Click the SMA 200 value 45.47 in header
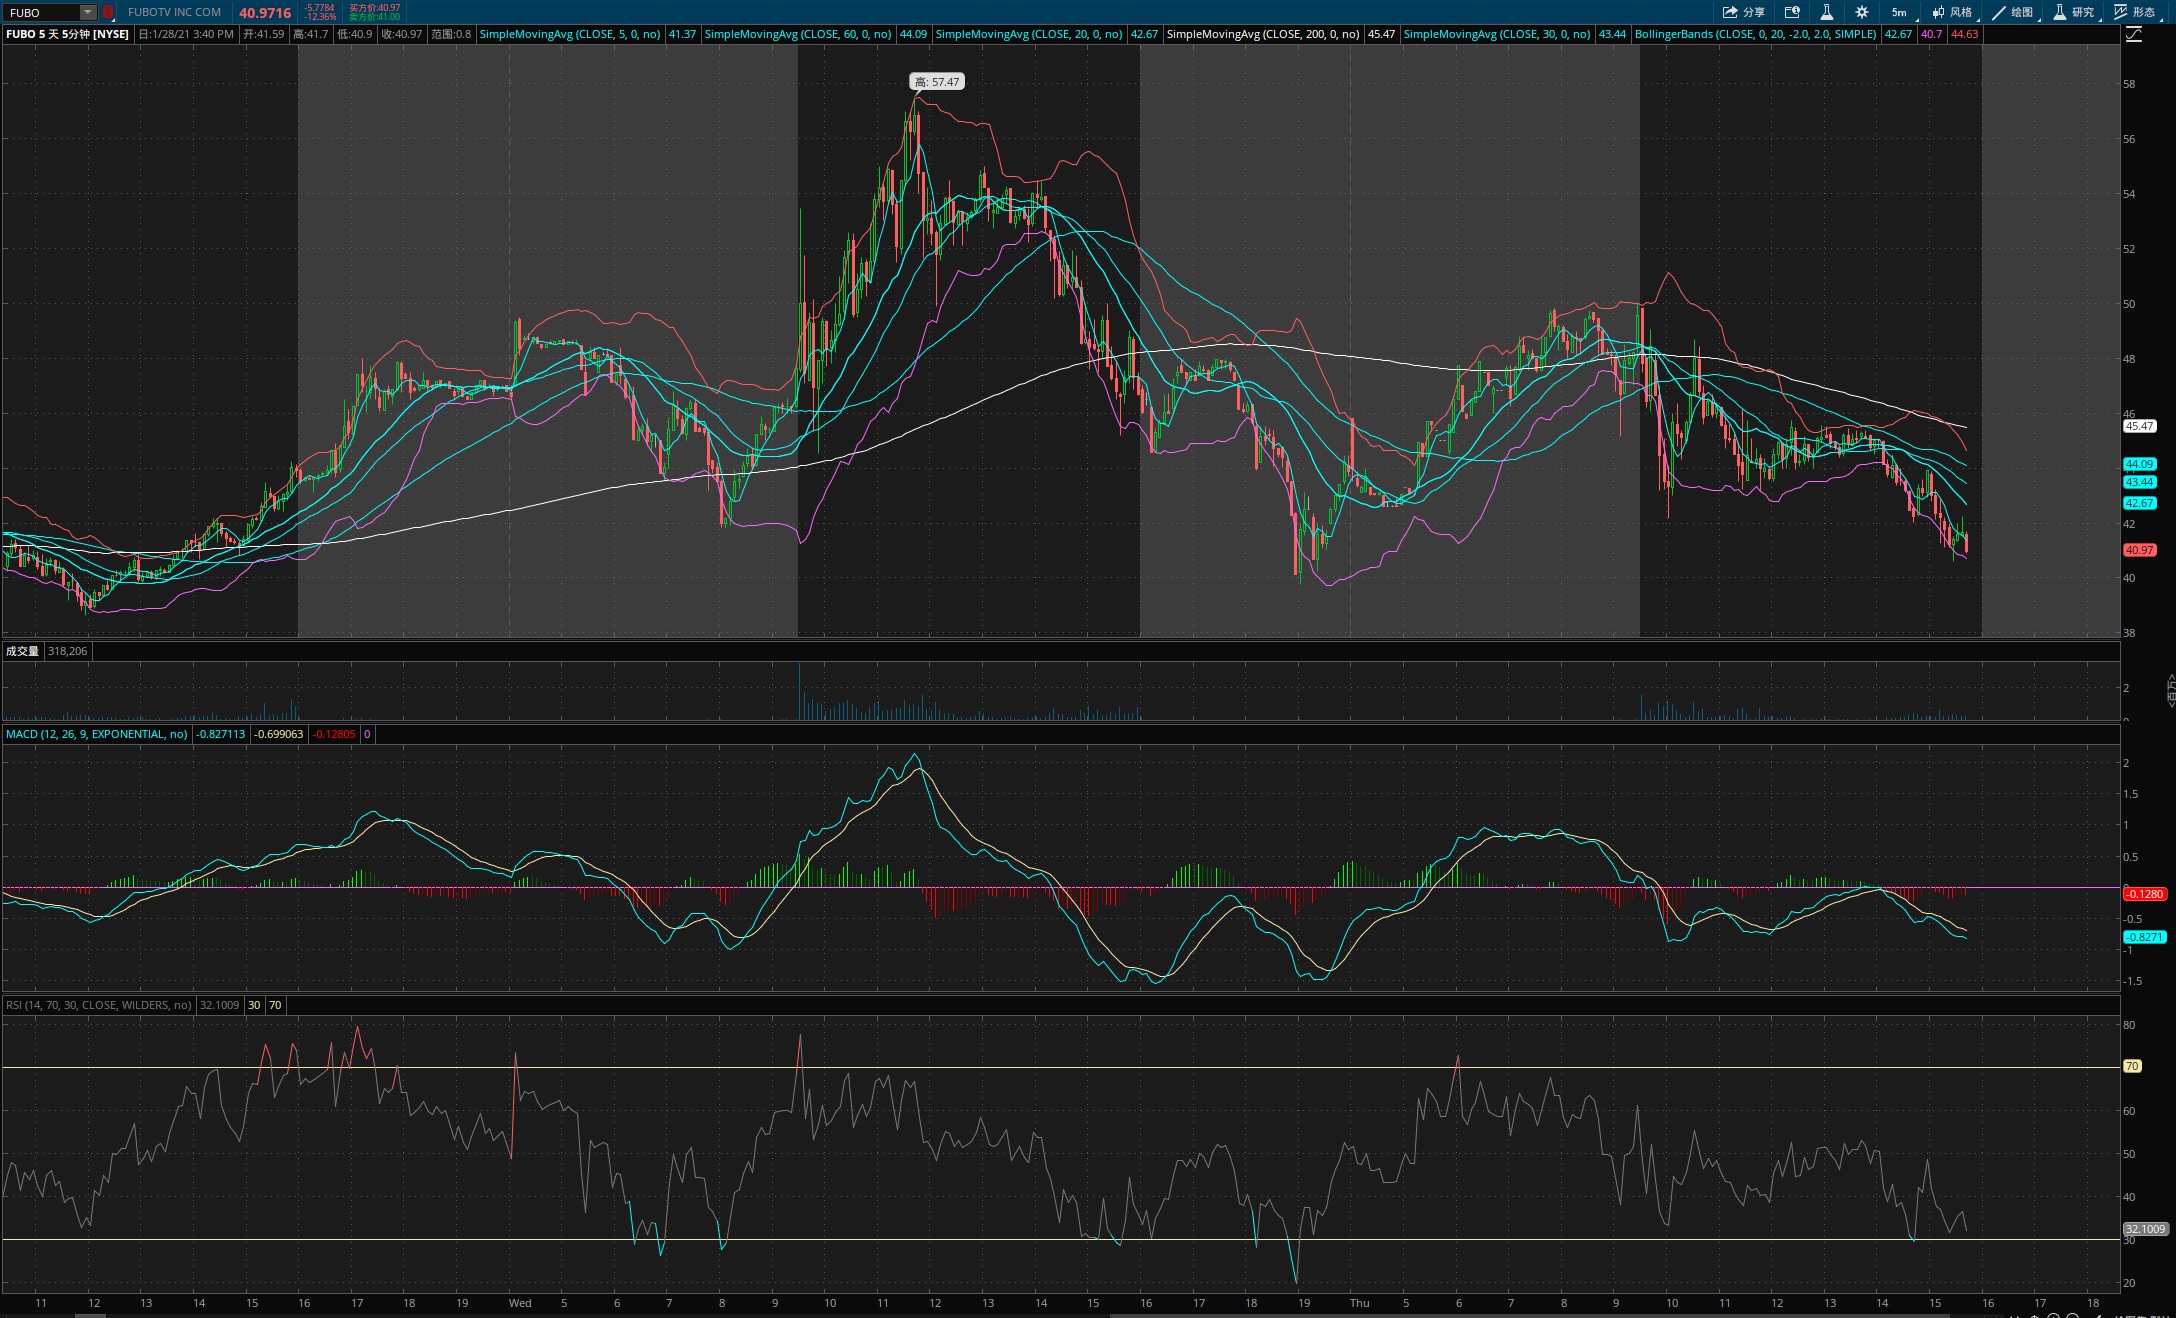 click(x=1381, y=34)
